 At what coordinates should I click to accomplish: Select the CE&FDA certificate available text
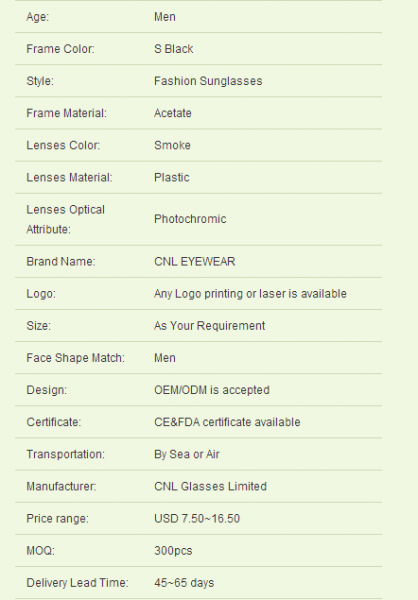click(x=227, y=422)
